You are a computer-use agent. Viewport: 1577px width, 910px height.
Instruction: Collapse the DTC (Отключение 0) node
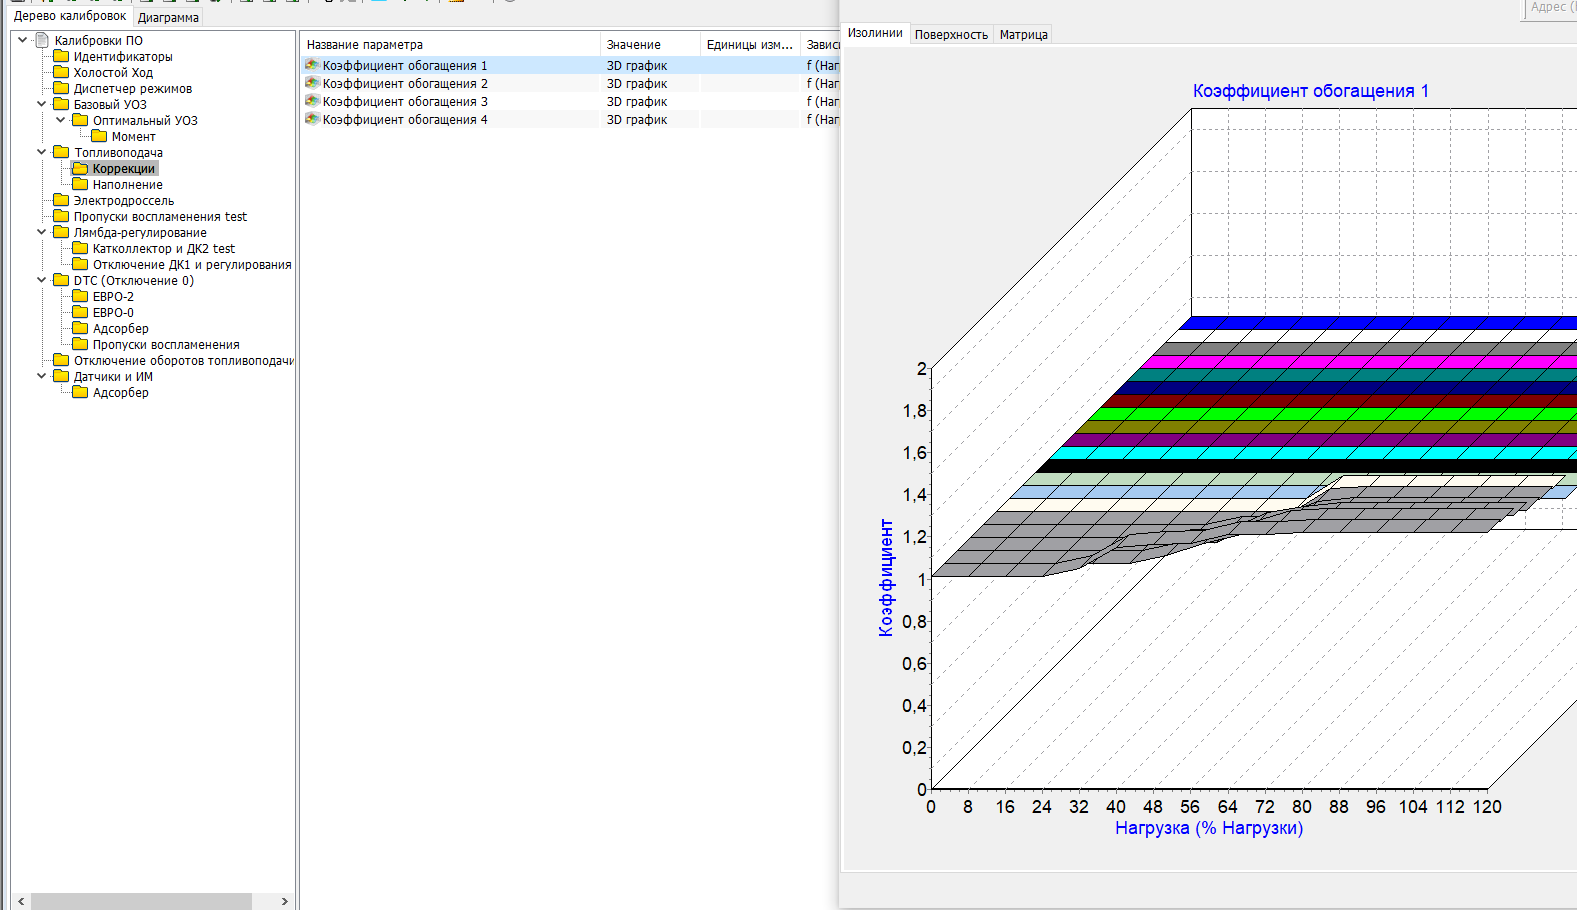pyautogui.click(x=41, y=280)
